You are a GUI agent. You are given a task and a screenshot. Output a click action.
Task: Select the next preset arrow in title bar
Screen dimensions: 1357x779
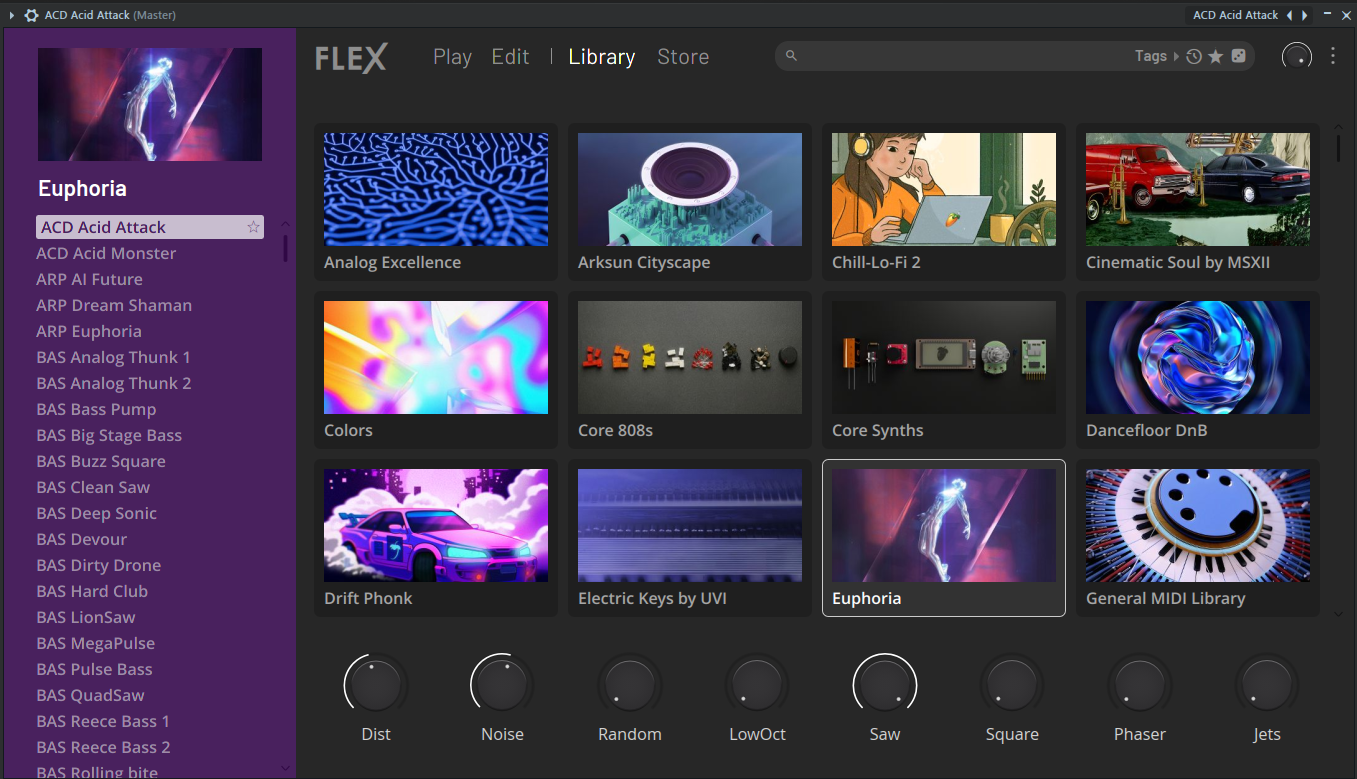(1304, 15)
